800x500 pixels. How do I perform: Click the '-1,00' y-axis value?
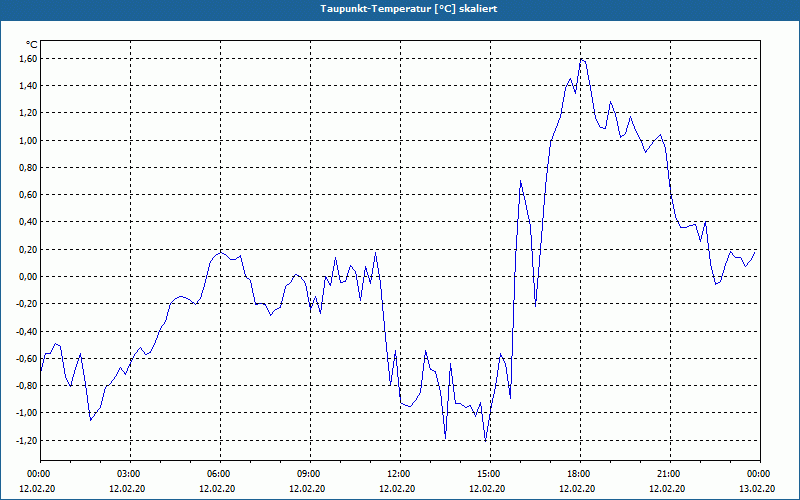pyautogui.click(x=27, y=412)
